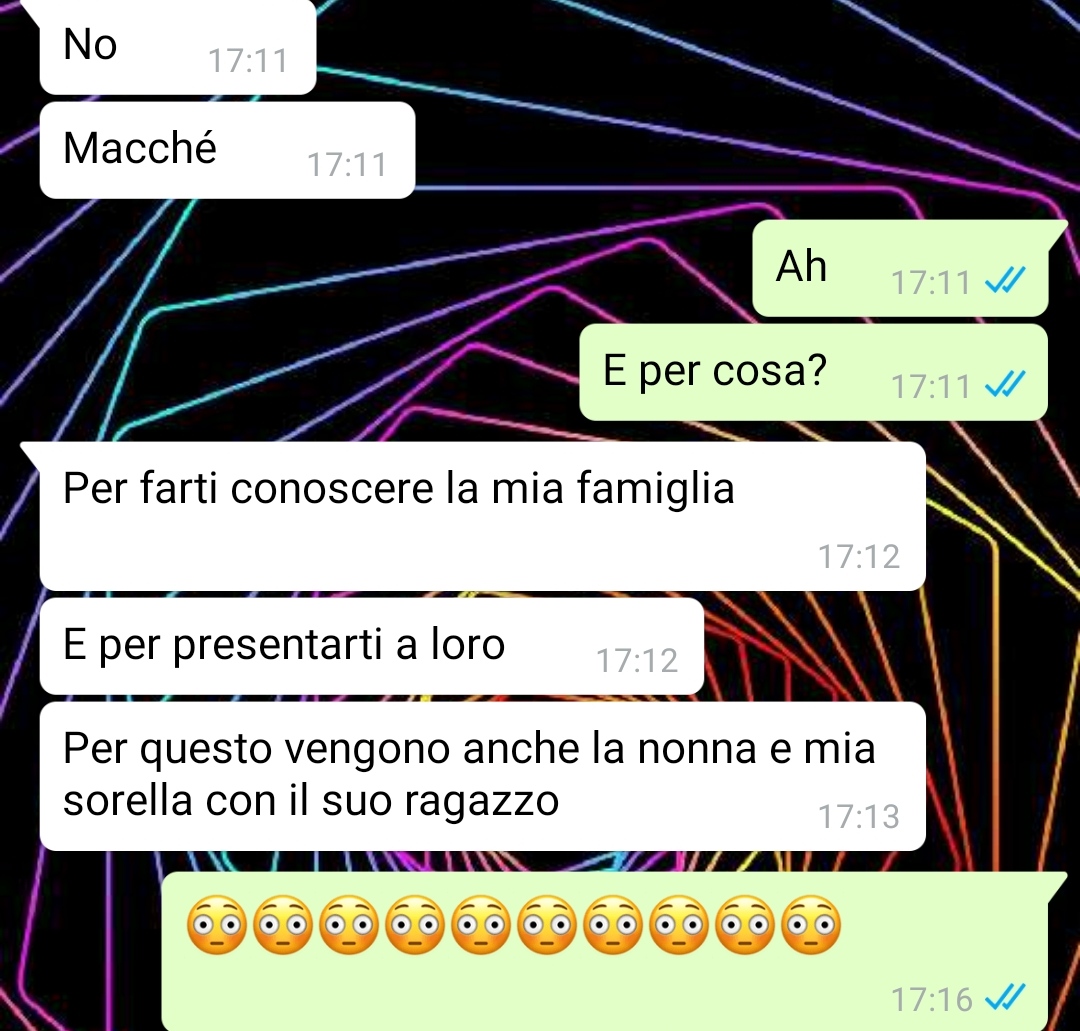This screenshot has width=1080, height=1031.
Task: Tap the 'Ah' sent message
Action: (900, 269)
